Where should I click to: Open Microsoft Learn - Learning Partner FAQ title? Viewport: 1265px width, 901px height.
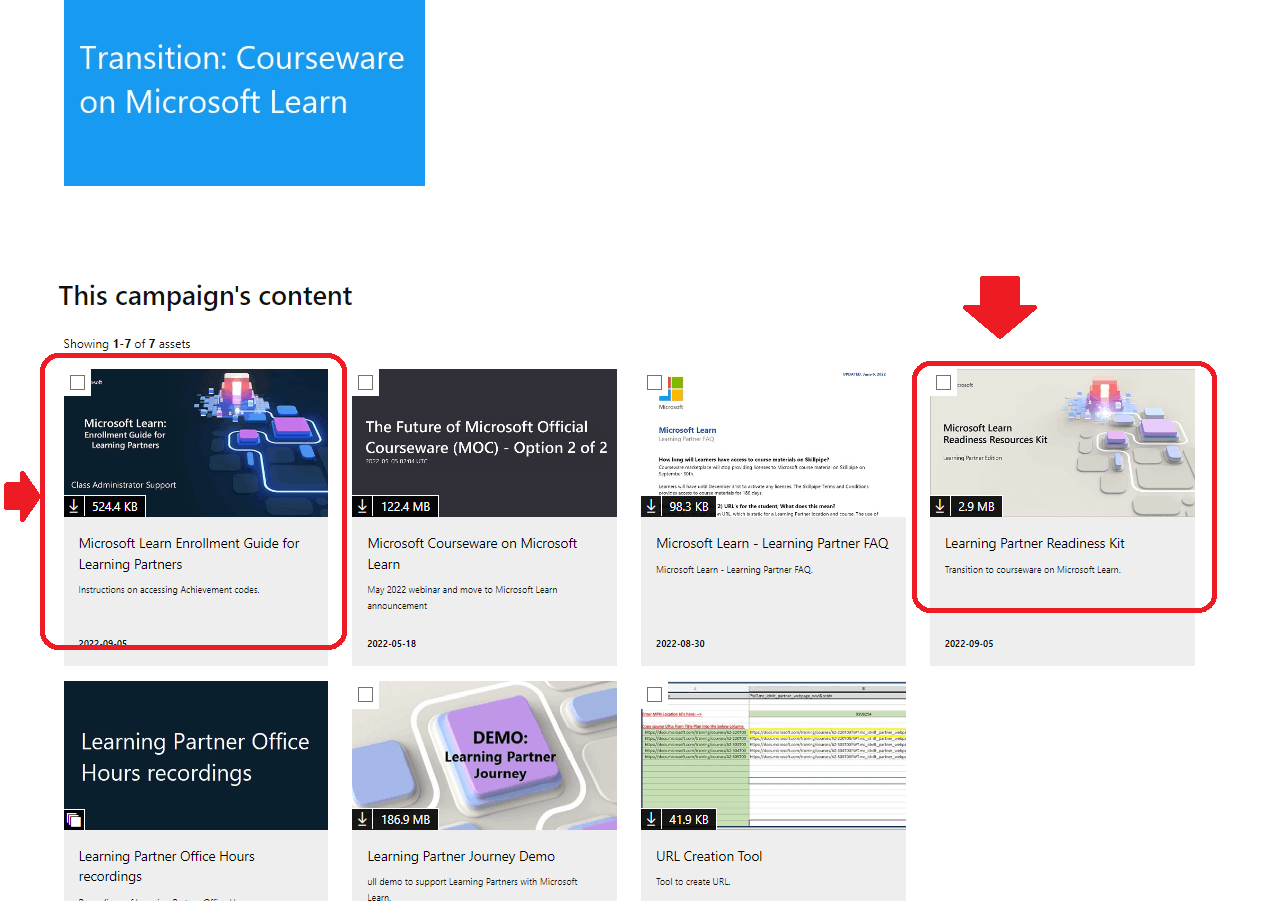(772, 544)
